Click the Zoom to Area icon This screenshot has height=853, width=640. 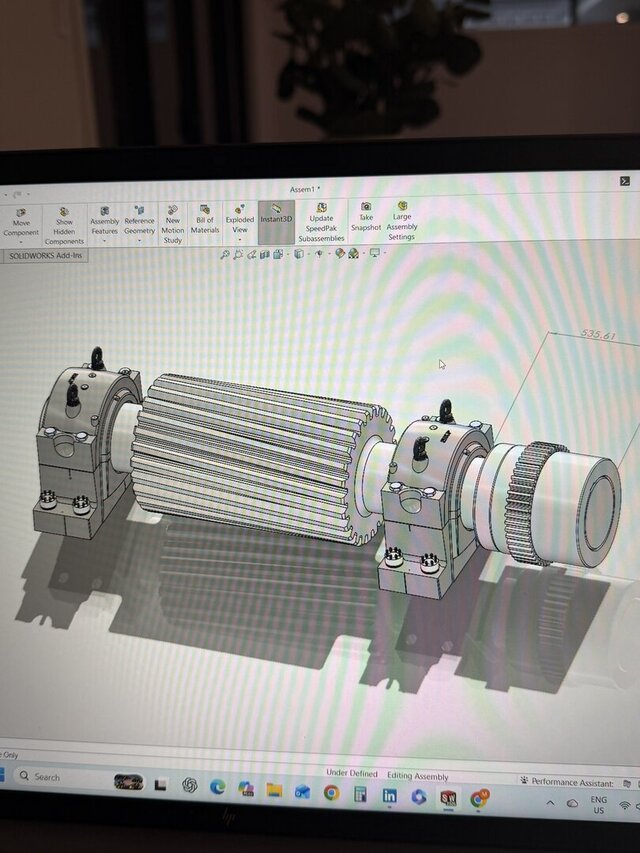(238, 255)
